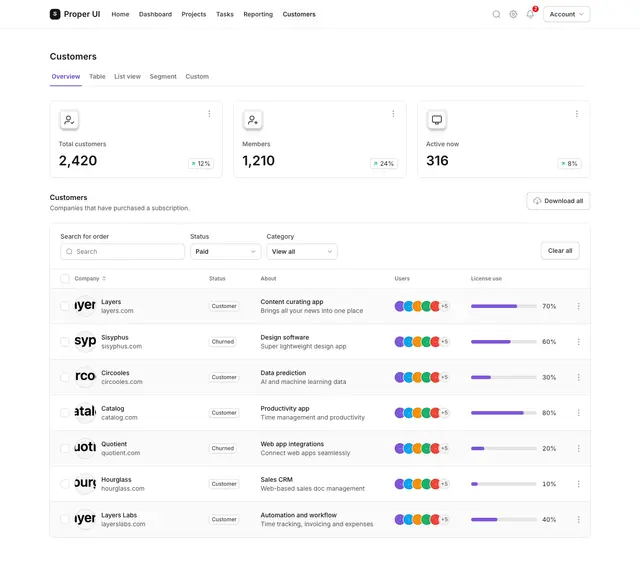Click the Catalog 80% license bar
Screen dimensions: 640x580
504,413
